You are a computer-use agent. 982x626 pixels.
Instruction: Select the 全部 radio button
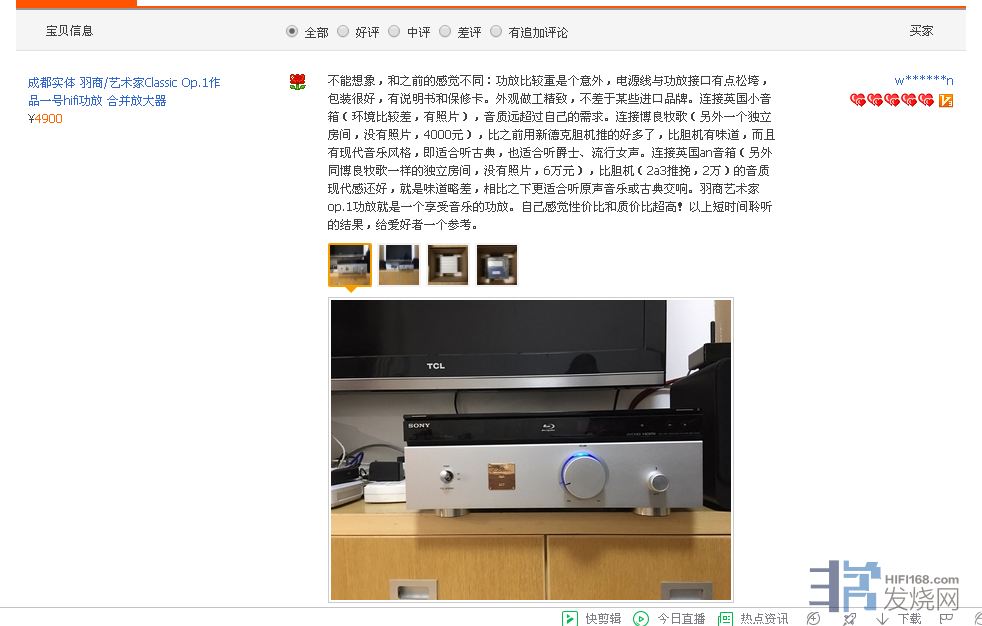pyautogui.click(x=291, y=31)
